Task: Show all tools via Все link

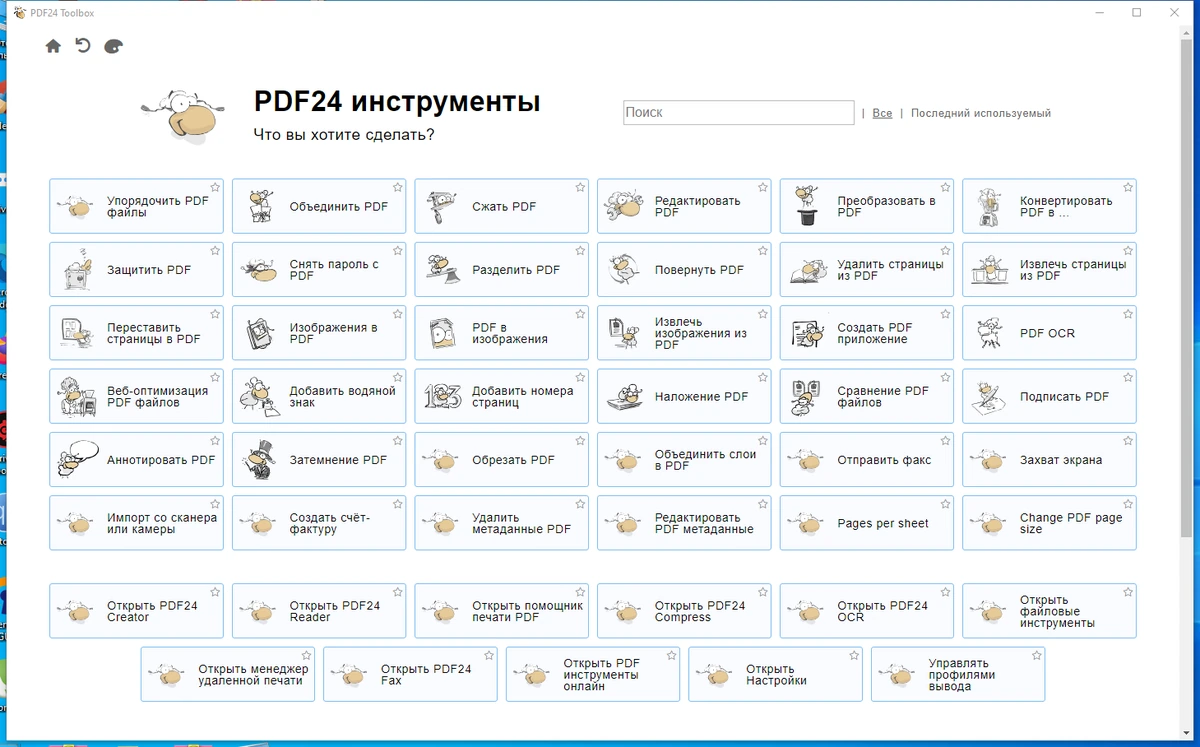Action: pos(882,113)
